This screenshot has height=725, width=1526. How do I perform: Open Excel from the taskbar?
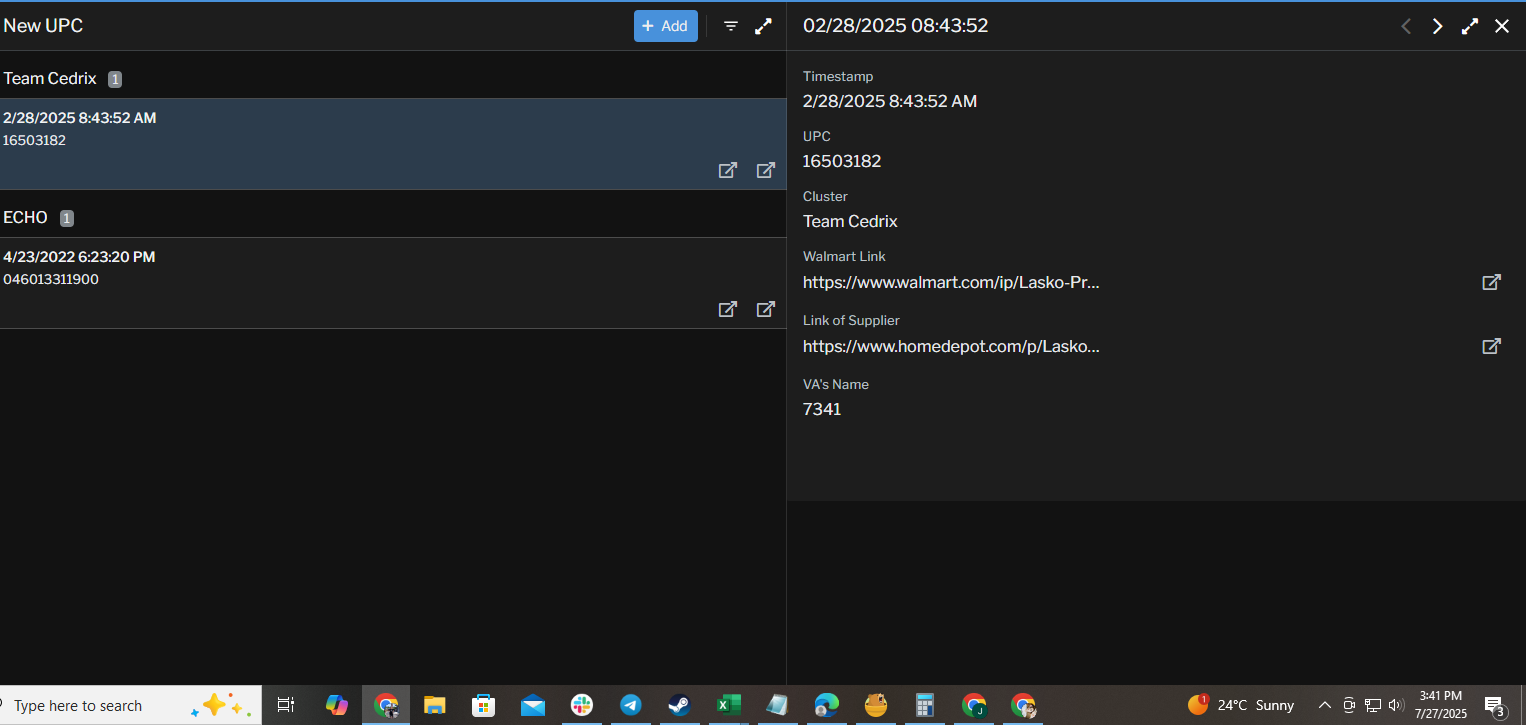[728, 705]
